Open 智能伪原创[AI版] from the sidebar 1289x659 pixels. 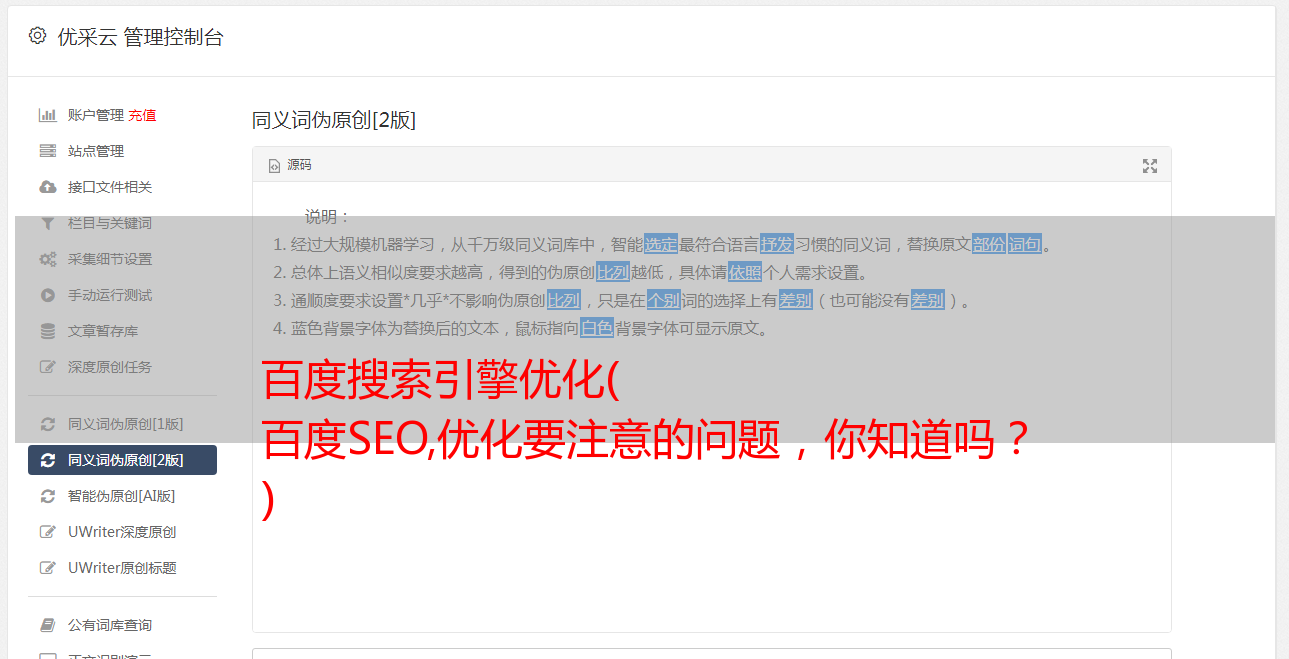coord(122,496)
